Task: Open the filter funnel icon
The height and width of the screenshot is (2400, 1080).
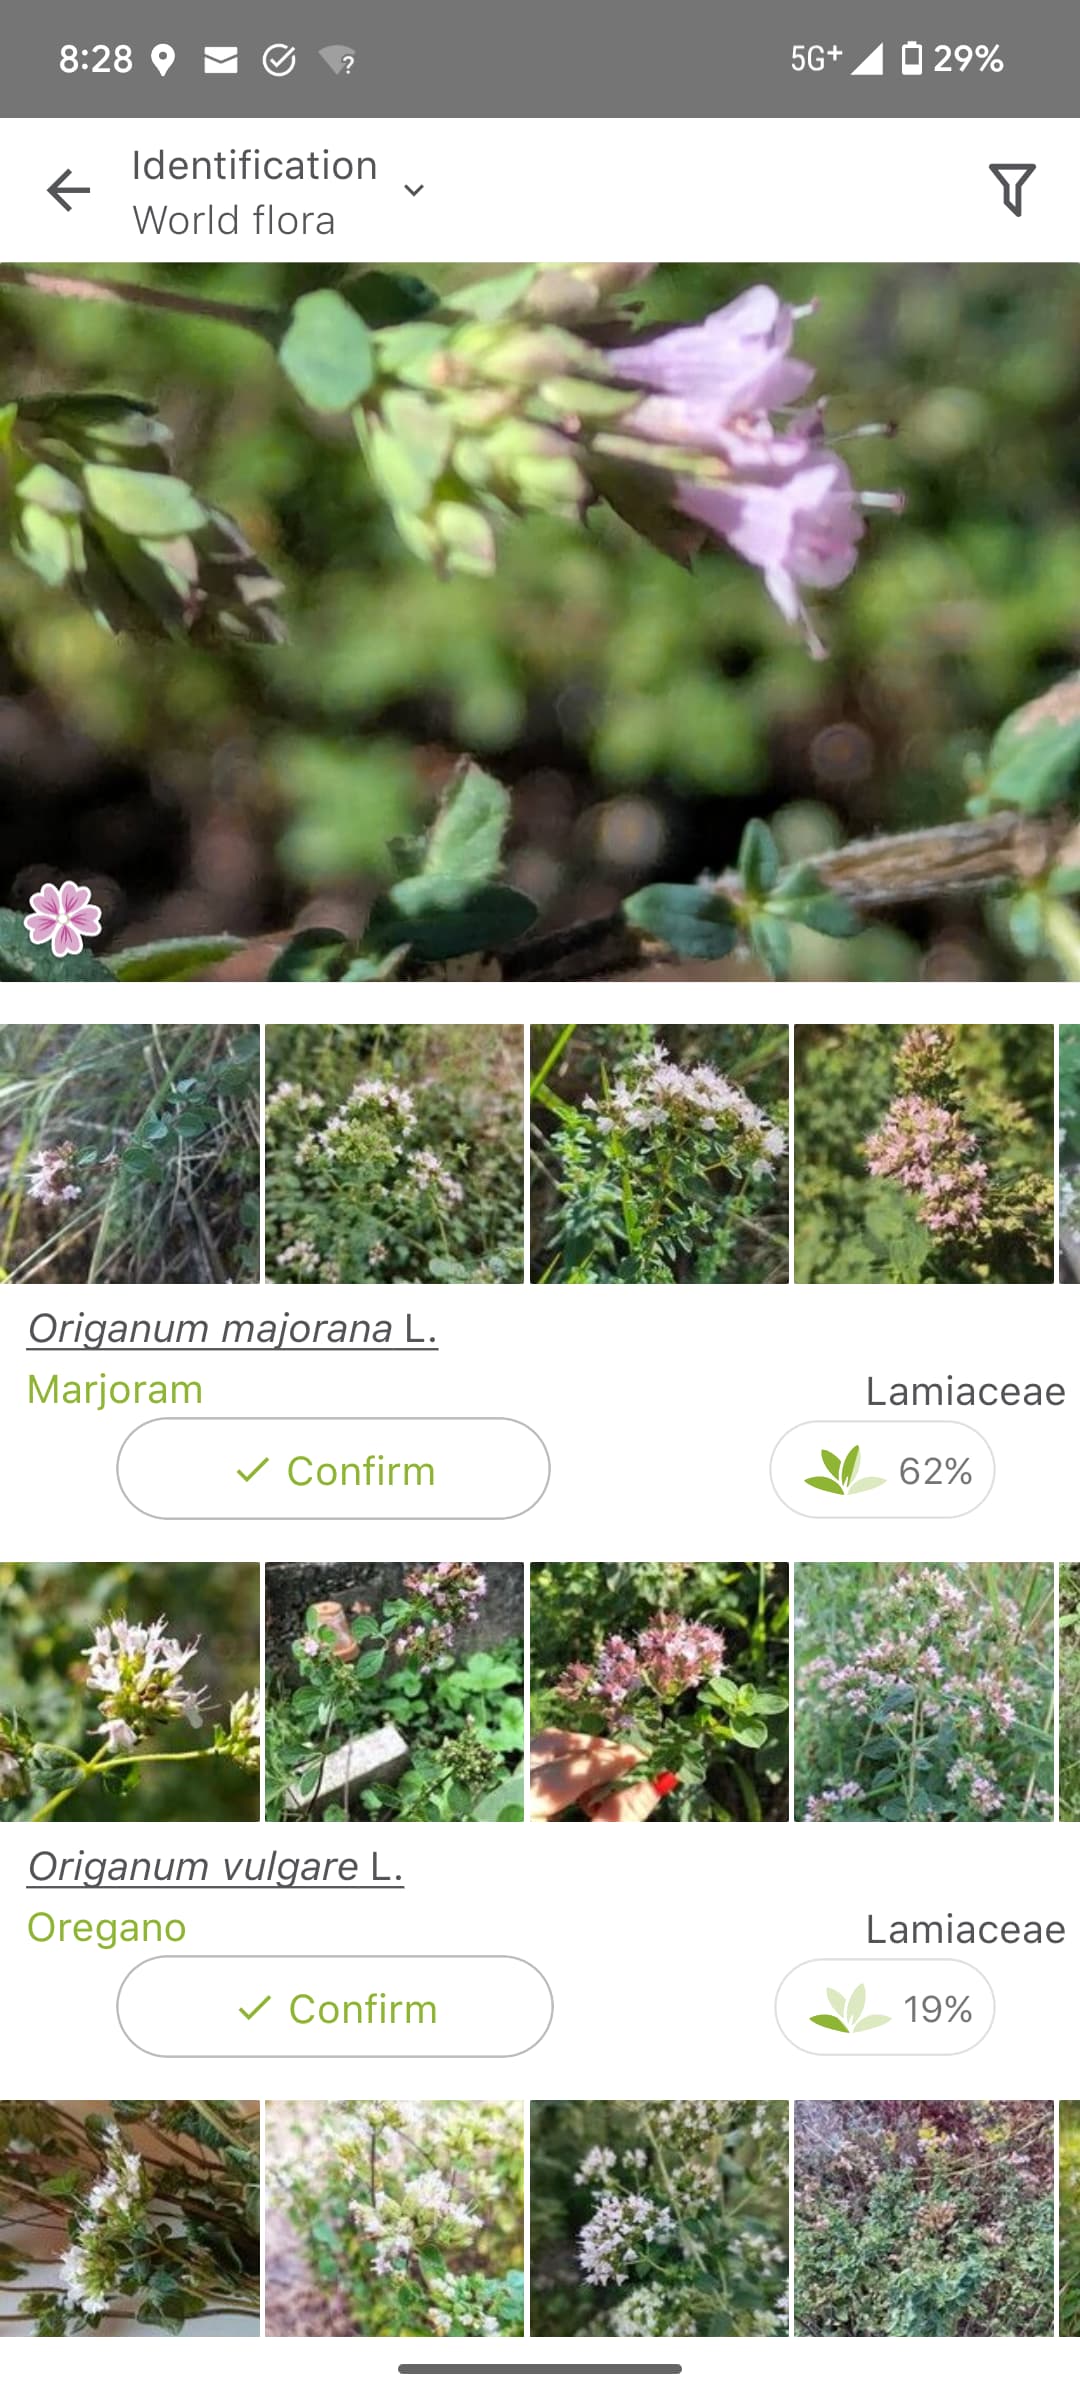Action: [x=1012, y=190]
